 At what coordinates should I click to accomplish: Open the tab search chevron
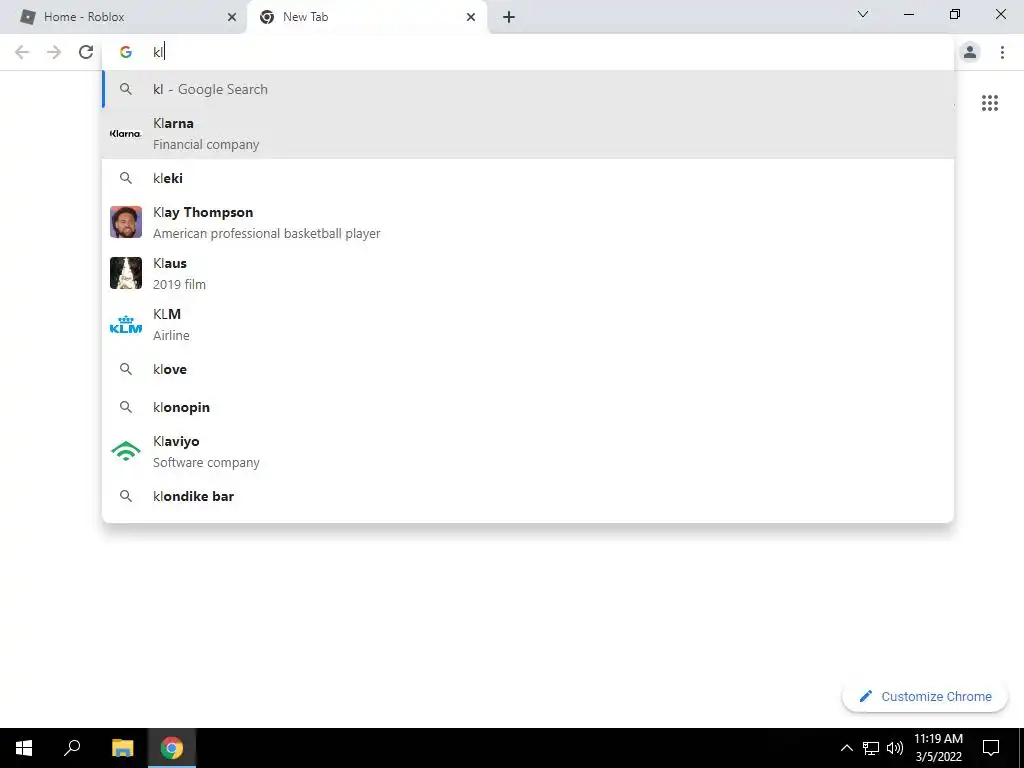863,14
